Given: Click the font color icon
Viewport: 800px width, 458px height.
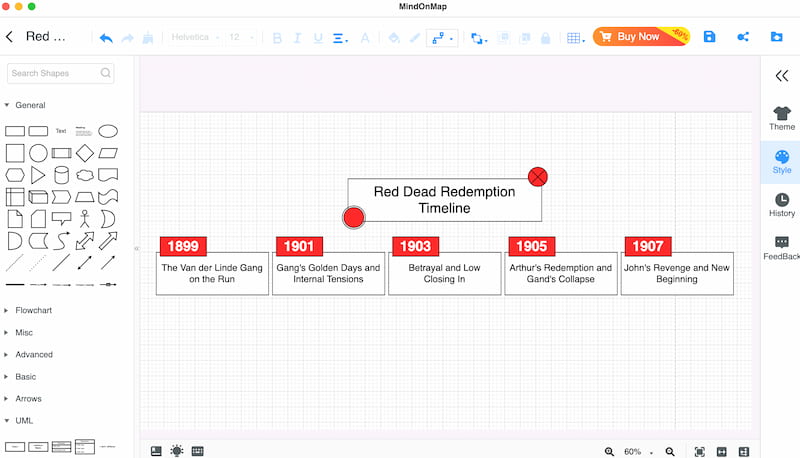Looking at the screenshot, I should click(x=365, y=38).
